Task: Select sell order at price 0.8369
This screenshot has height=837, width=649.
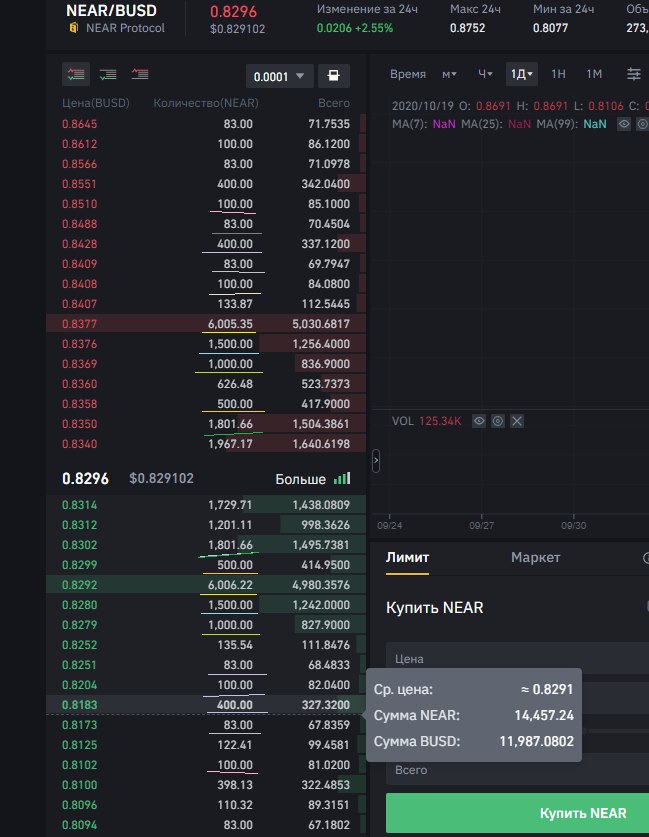Action: coord(206,364)
